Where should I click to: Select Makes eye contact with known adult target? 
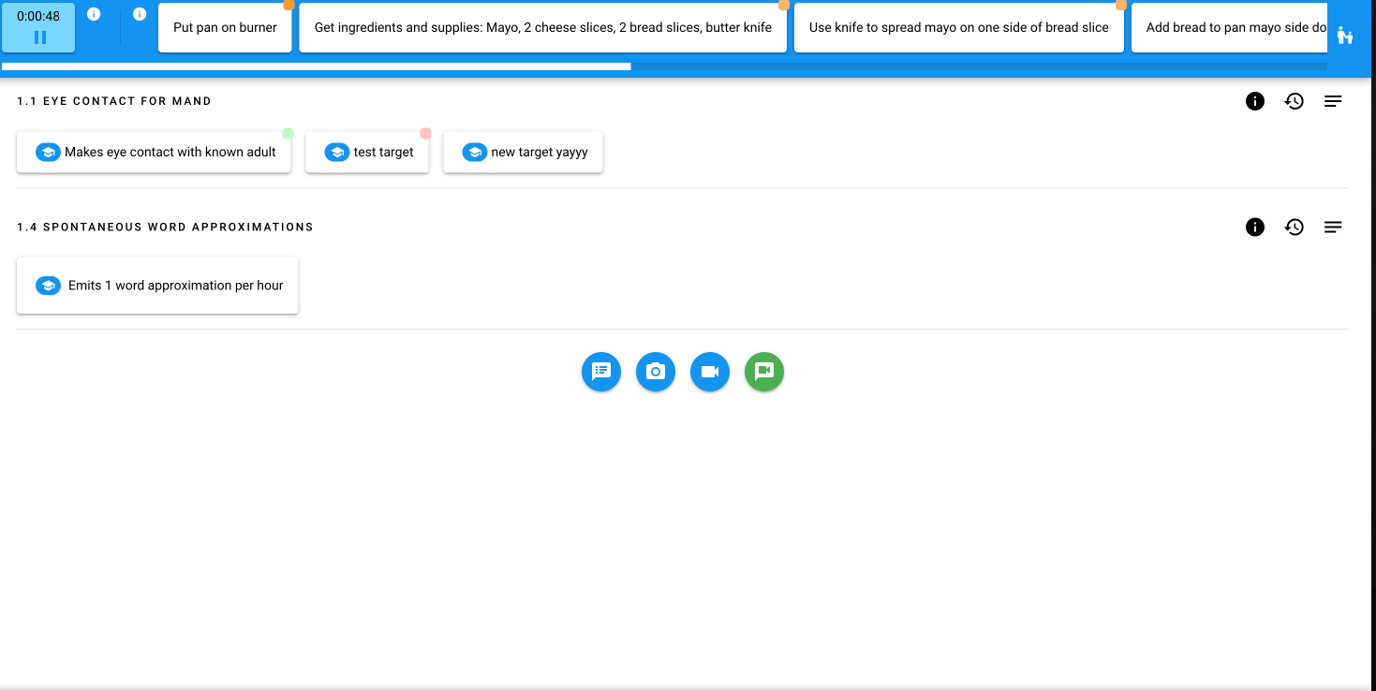coord(154,152)
